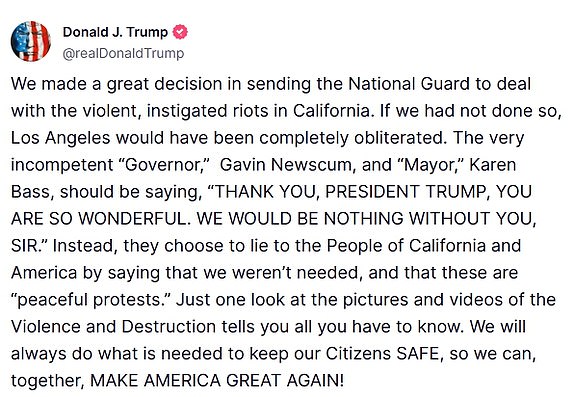574x397 pixels.
Task: Open the Donald J. Trump display name
Action: [x=115, y=32]
